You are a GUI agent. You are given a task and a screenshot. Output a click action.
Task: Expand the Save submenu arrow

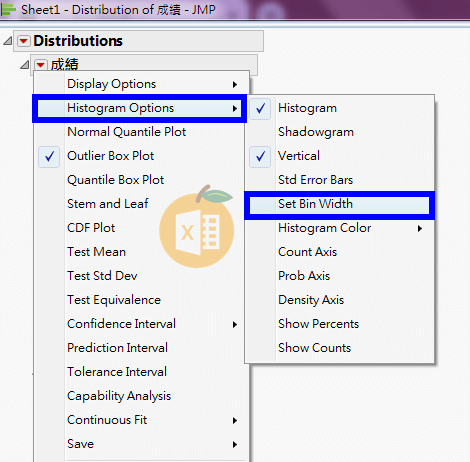pyautogui.click(x=235, y=444)
